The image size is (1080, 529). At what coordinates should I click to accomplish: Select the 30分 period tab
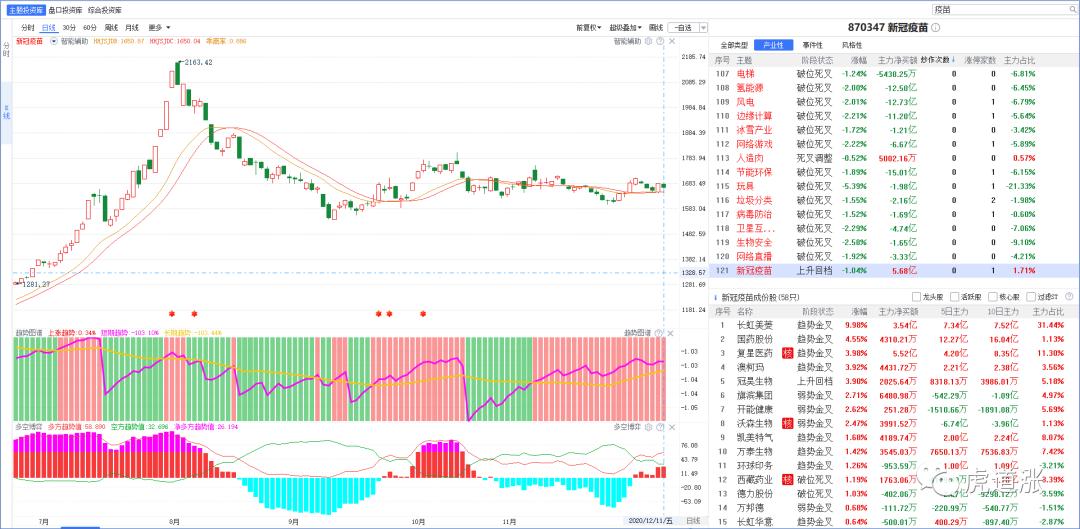point(69,28)
